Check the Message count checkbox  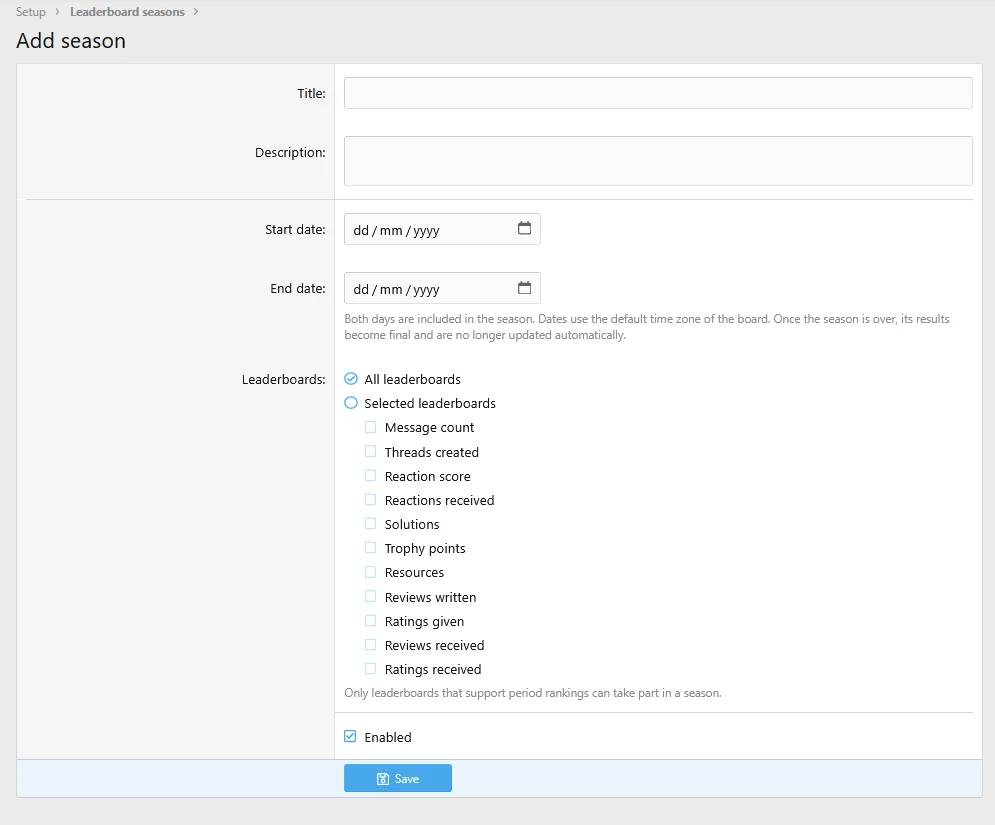coord(371,427)
